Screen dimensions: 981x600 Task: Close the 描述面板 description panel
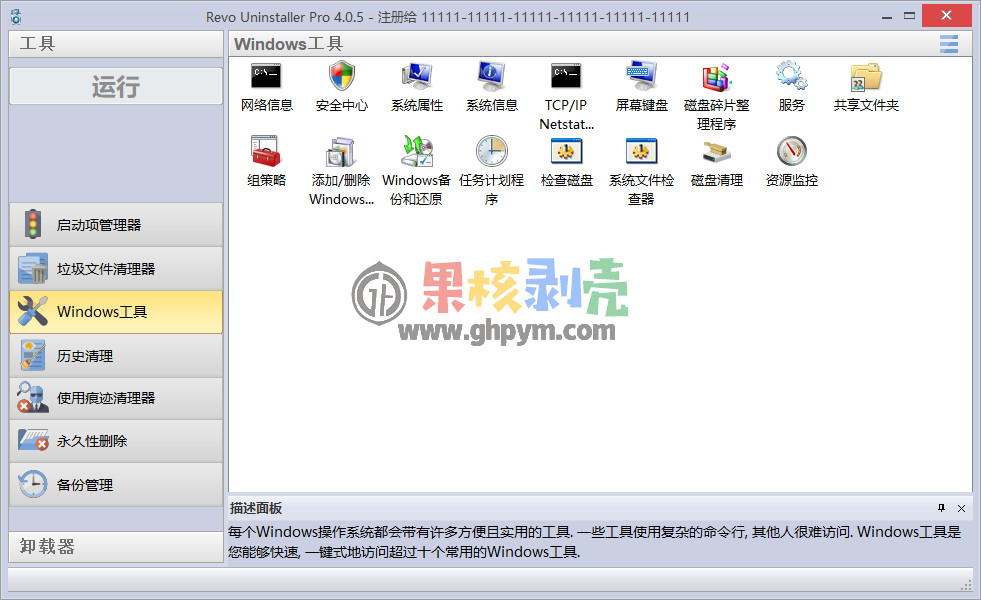(962, 509)
